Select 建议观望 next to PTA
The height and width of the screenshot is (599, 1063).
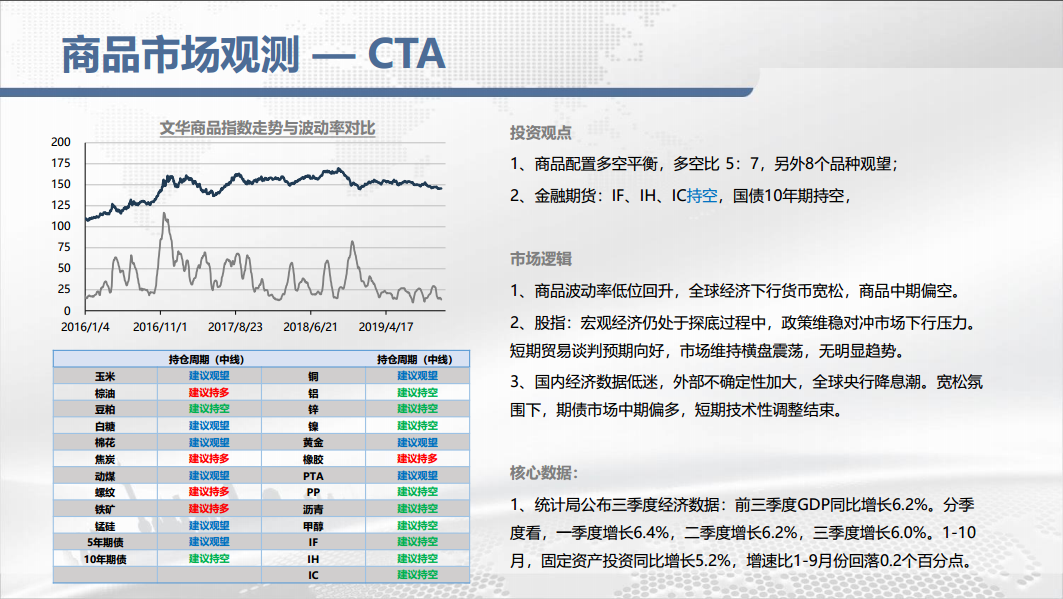pos(418,476)
